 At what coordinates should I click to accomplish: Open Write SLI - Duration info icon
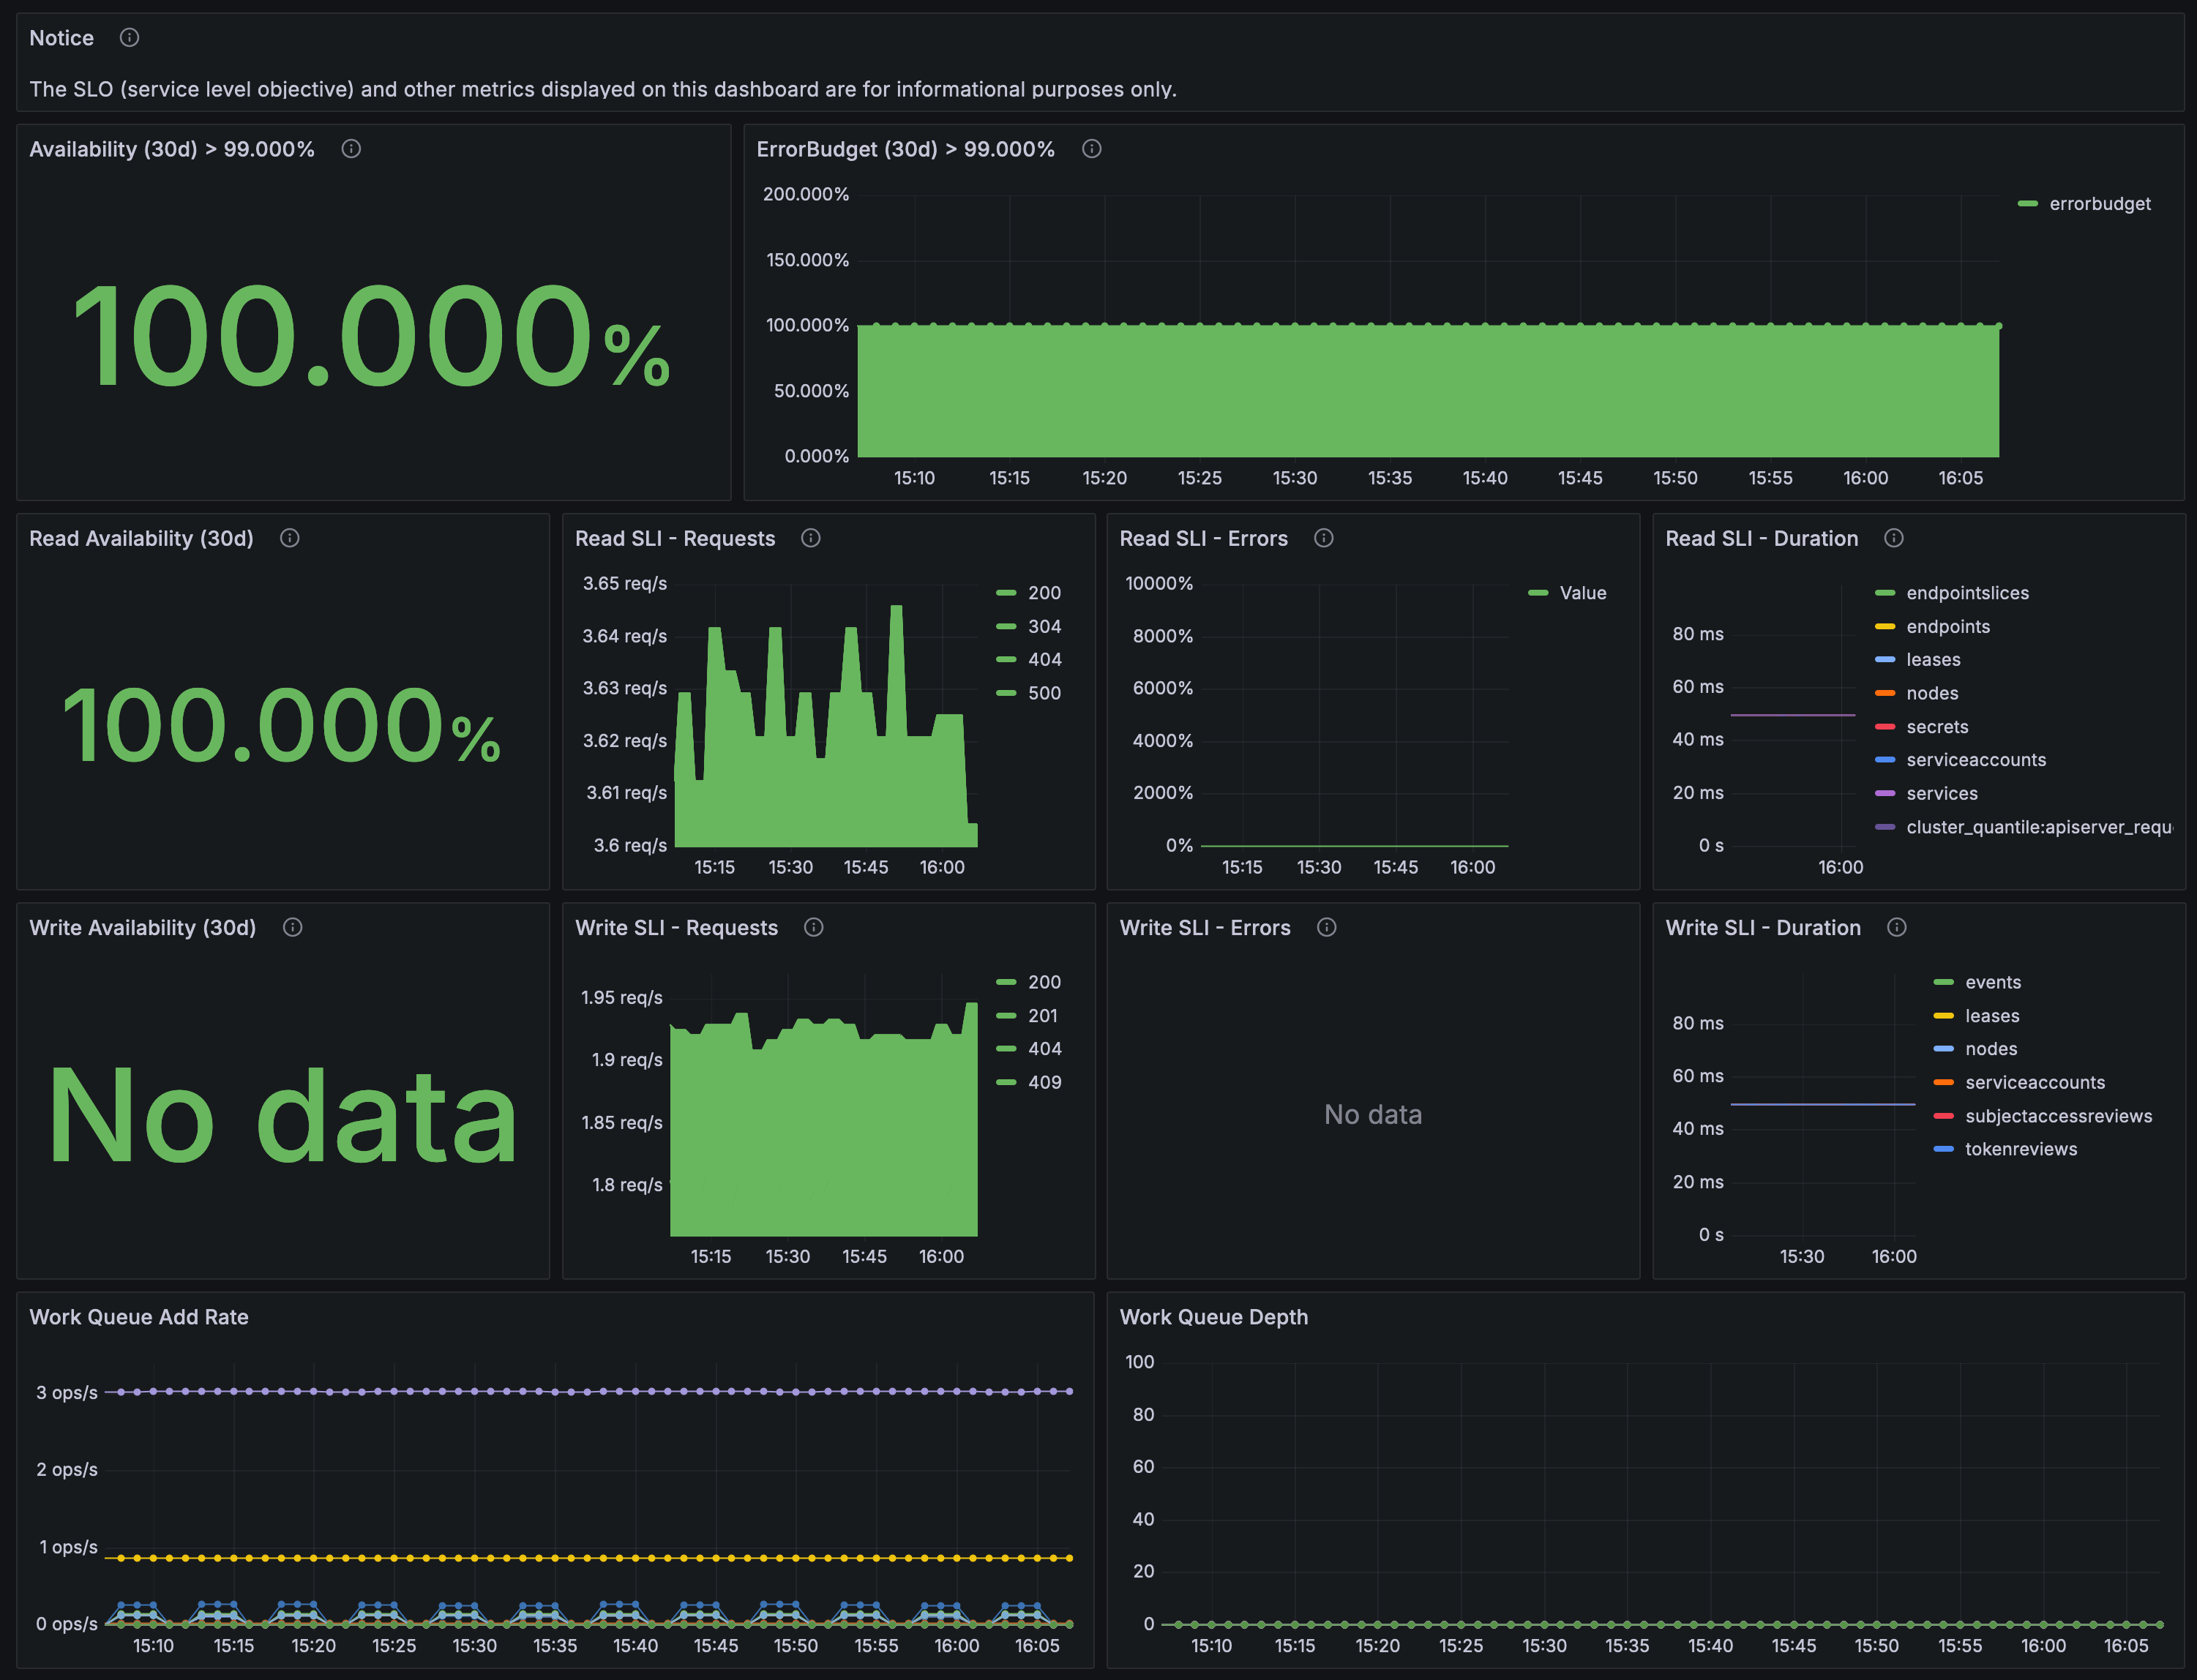1897,927
